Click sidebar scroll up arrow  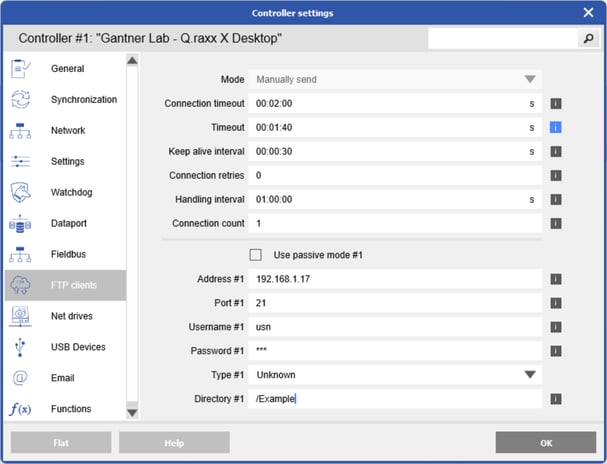132,60
